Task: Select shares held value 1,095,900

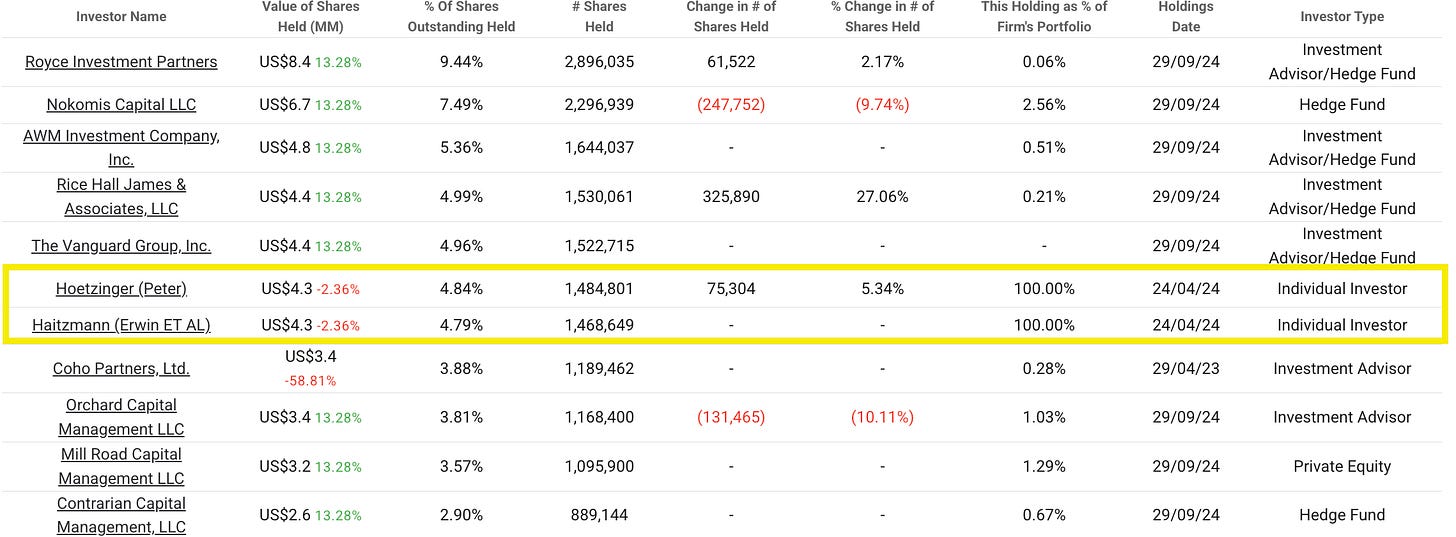Action: click(x=599, y=466)
